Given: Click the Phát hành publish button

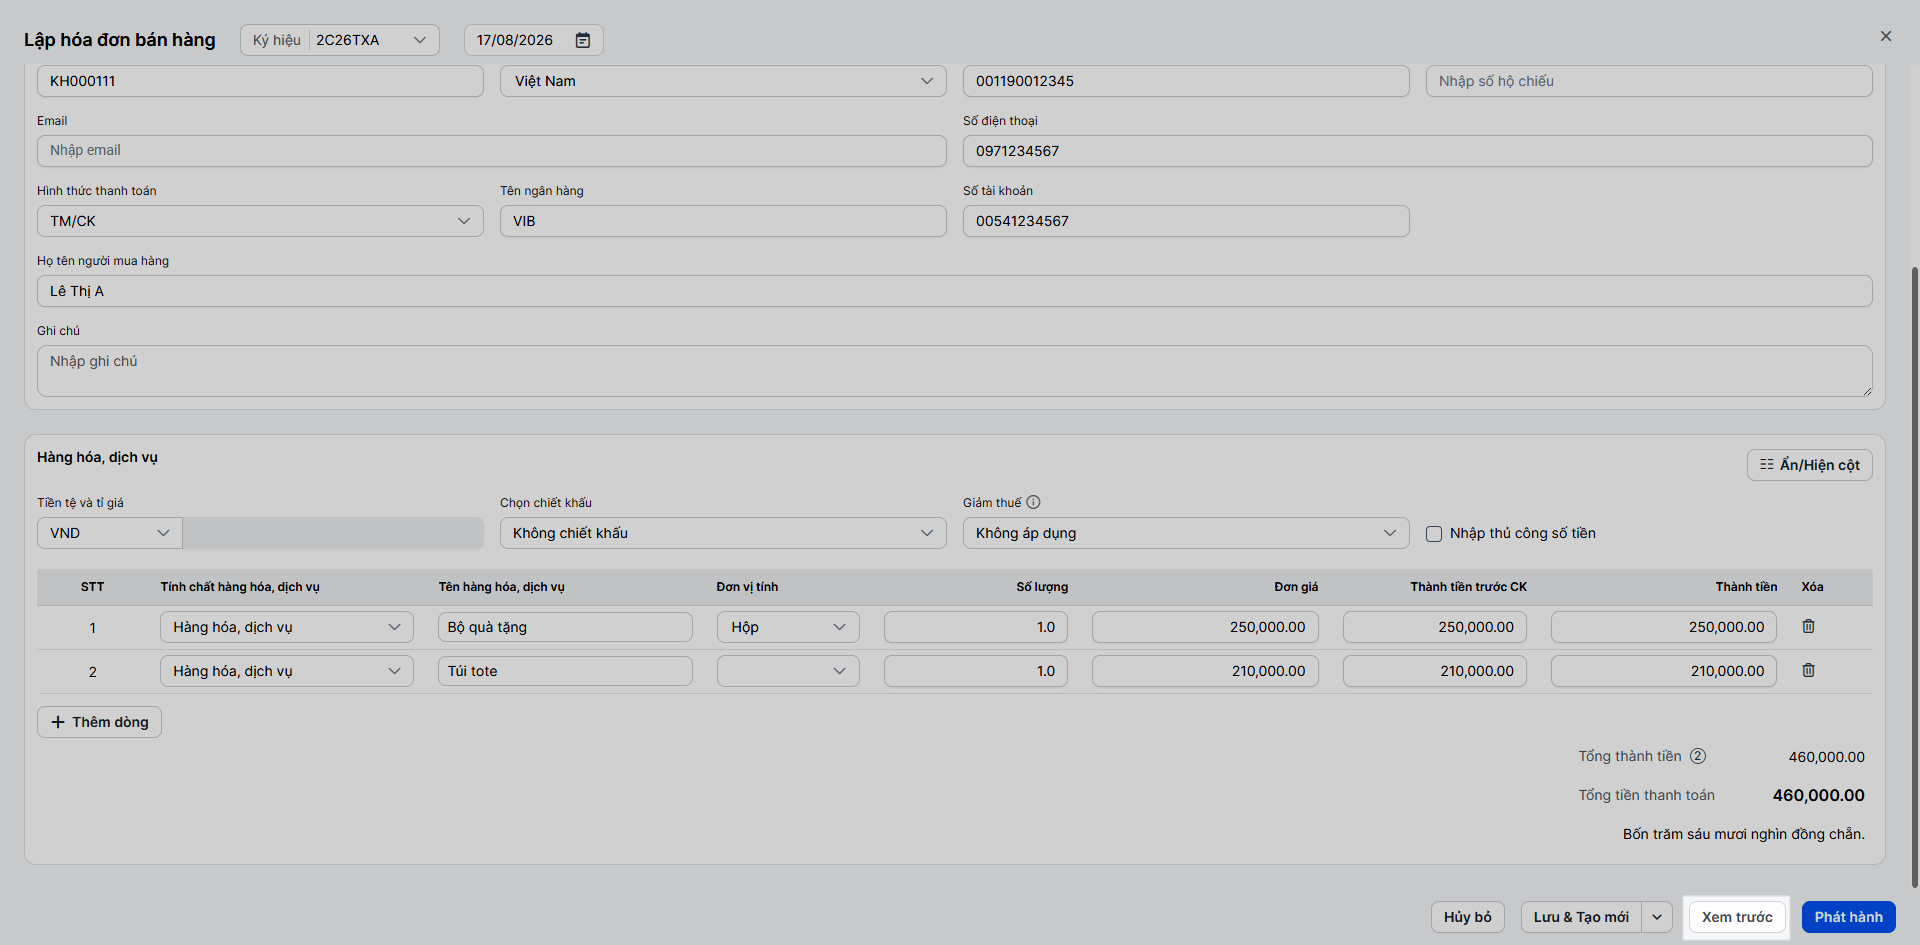Looking at the screenshot, I should 1848,917.
